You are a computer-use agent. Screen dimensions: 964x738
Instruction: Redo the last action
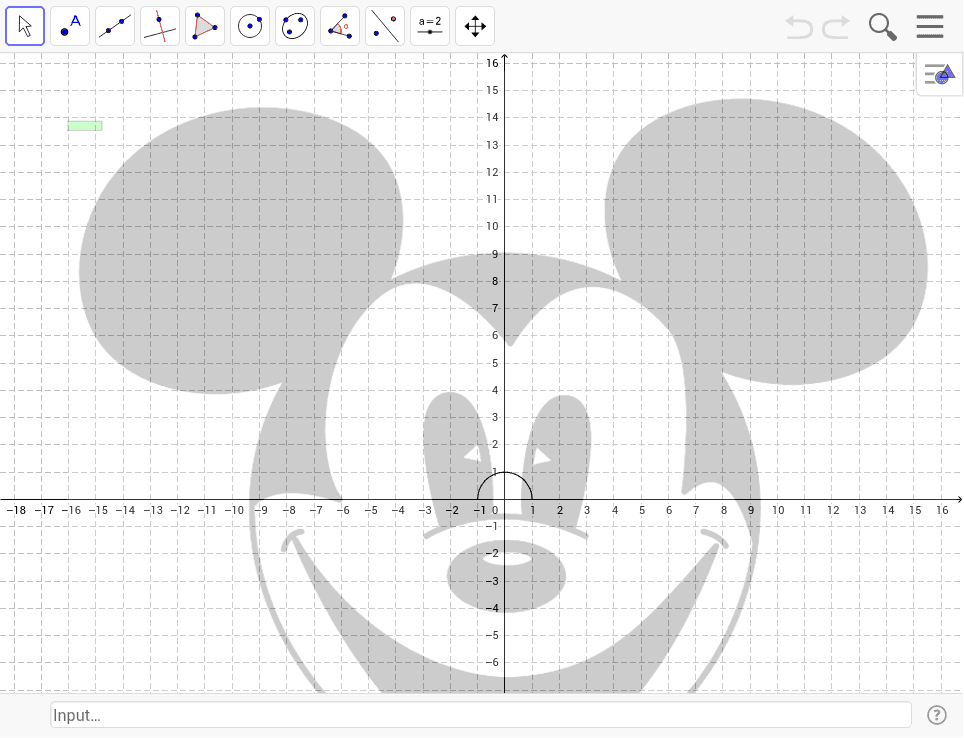click(836, 28)
